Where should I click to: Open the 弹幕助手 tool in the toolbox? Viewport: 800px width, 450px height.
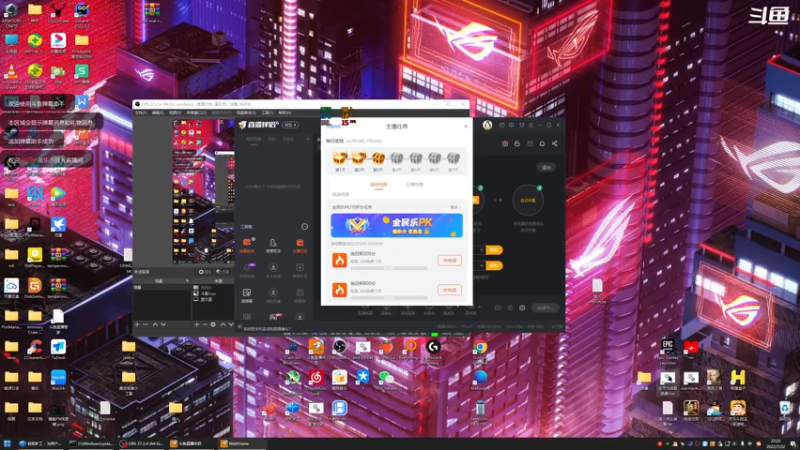247,245
